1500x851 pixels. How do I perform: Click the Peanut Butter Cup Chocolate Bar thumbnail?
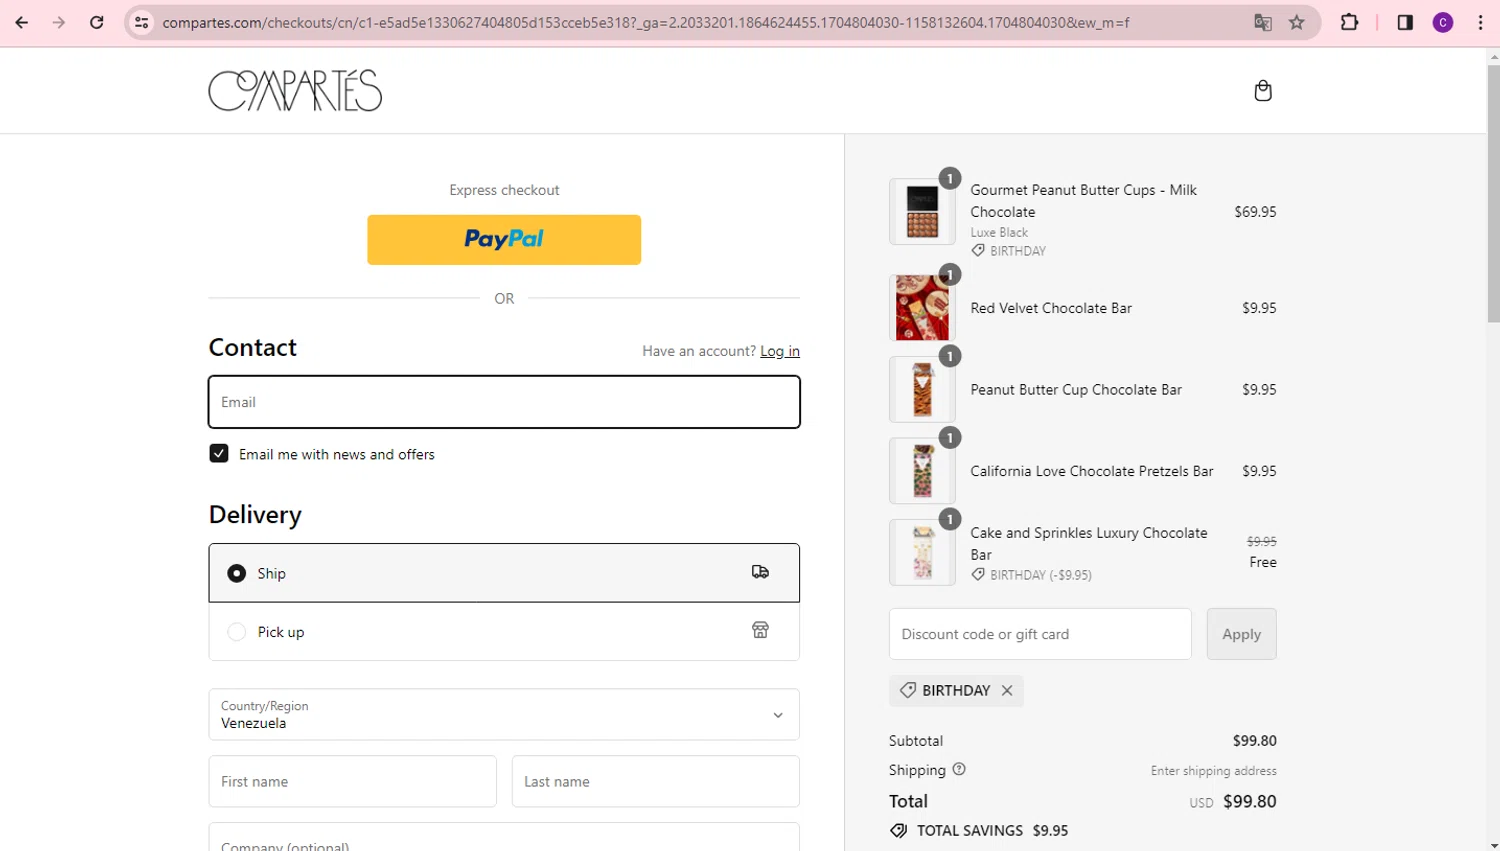[922, 390]
